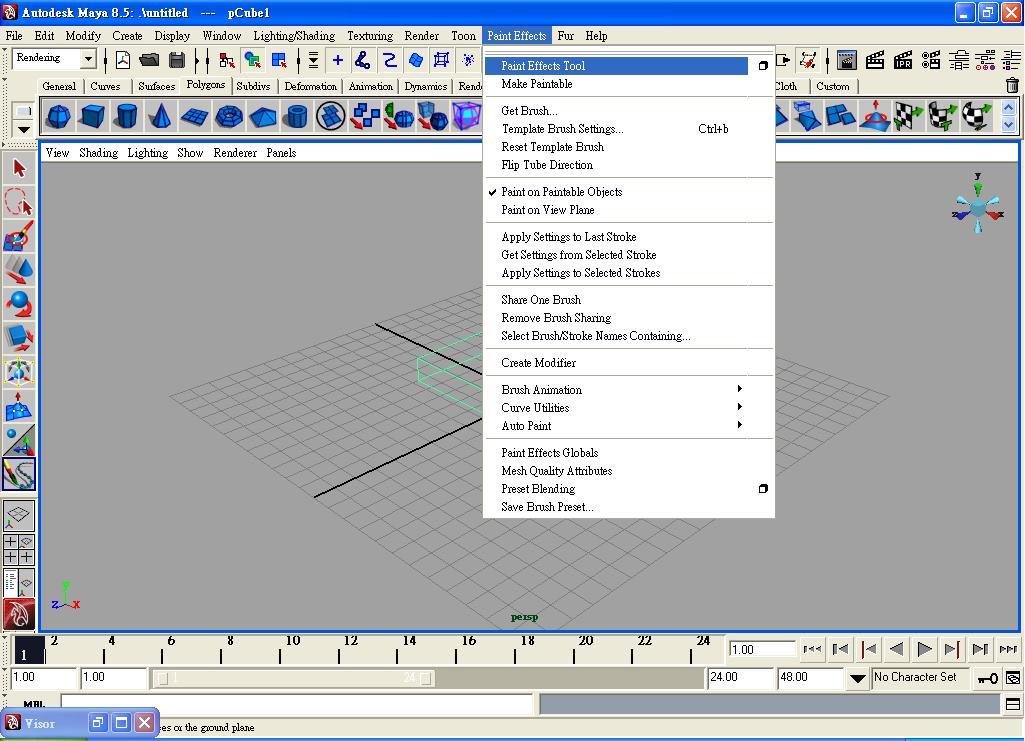Create a polygon pyramid from shelf

(263, 117)
